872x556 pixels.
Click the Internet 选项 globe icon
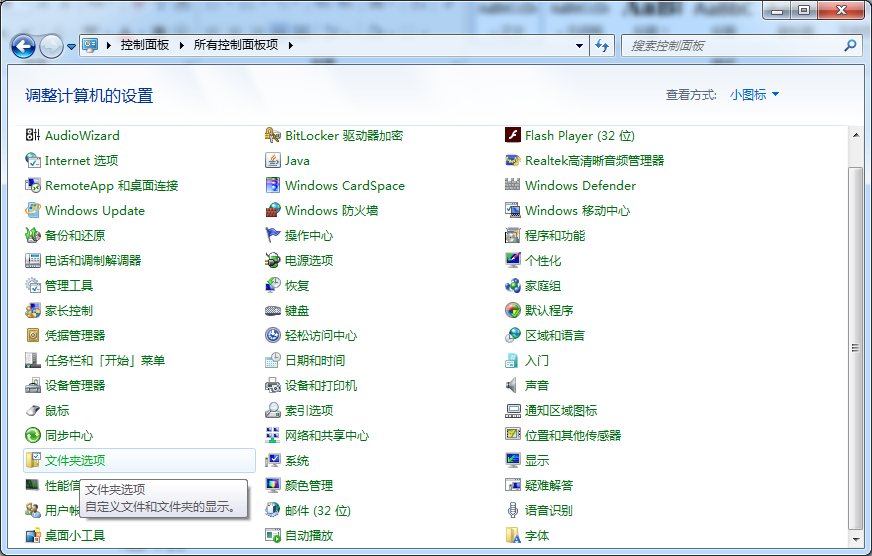(33, 160)
